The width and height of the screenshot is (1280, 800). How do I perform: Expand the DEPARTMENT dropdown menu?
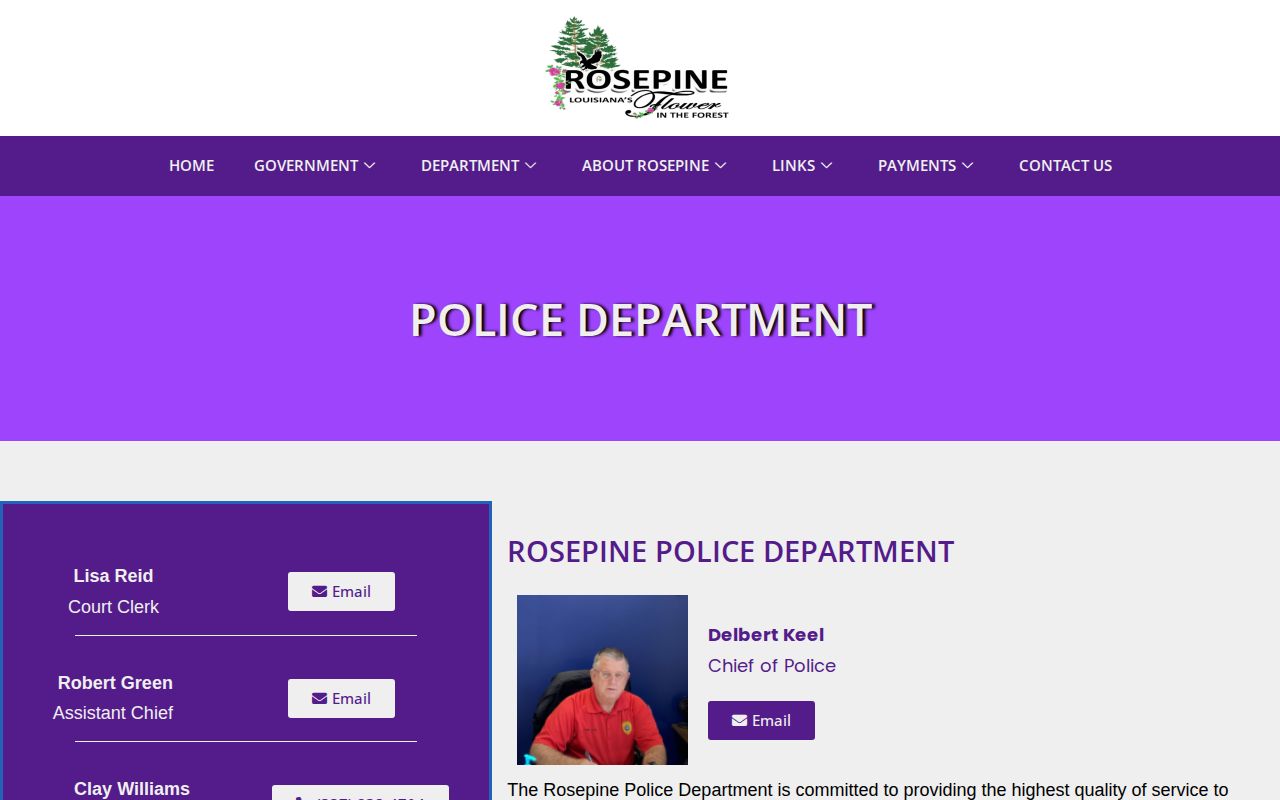pyautogui.click(x=479, y=166)
